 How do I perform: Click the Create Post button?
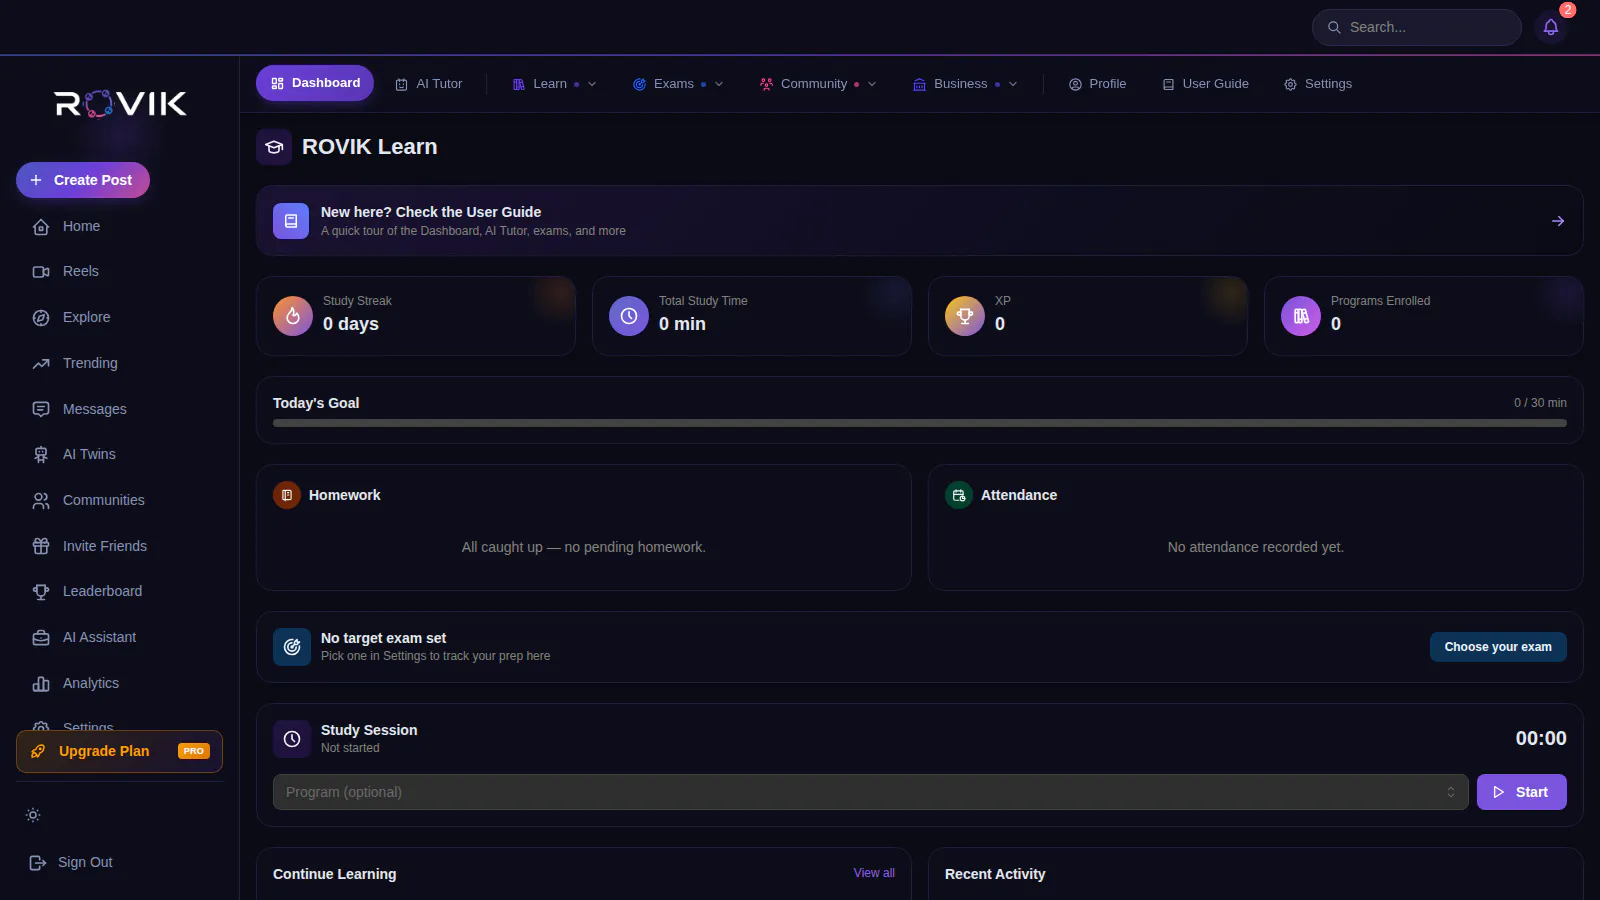pyautogui.click(x=83, y=180)
